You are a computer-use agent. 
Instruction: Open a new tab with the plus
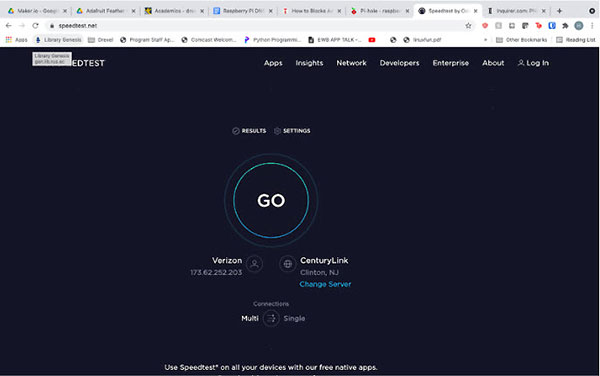pos(559,11)
